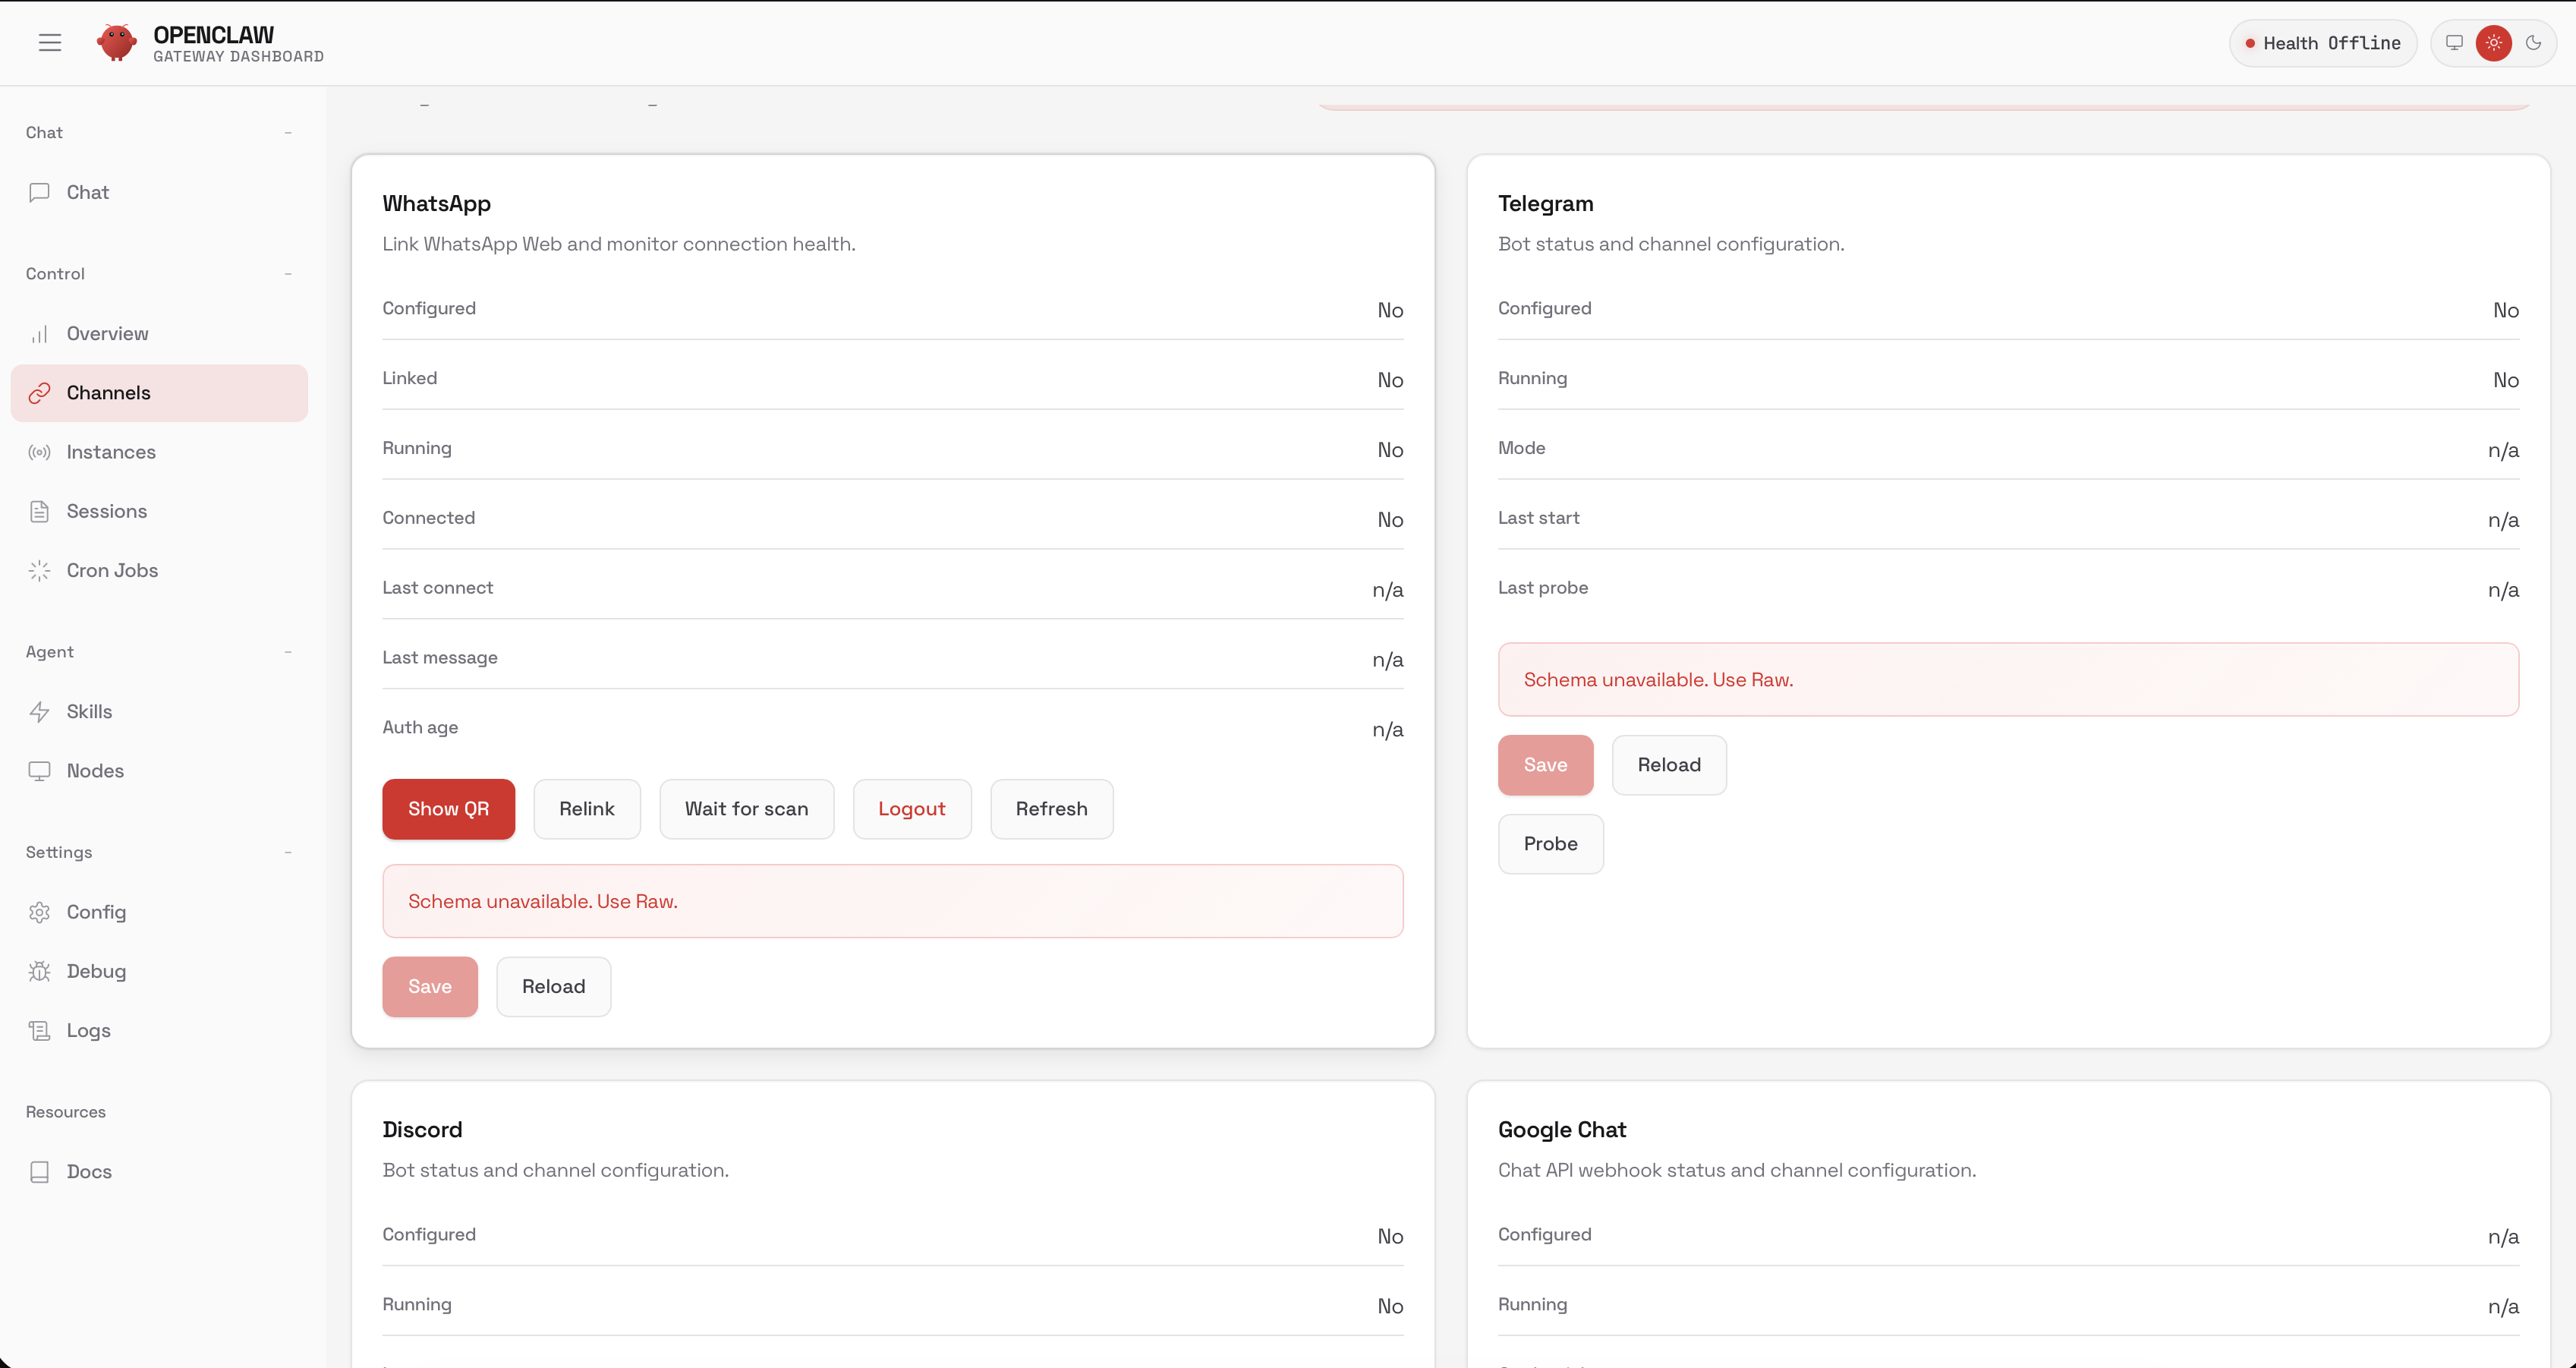Toggle system theme with the monitor icon
This screenshot has width=2576, height=1368.
[x=2453, y=42]
